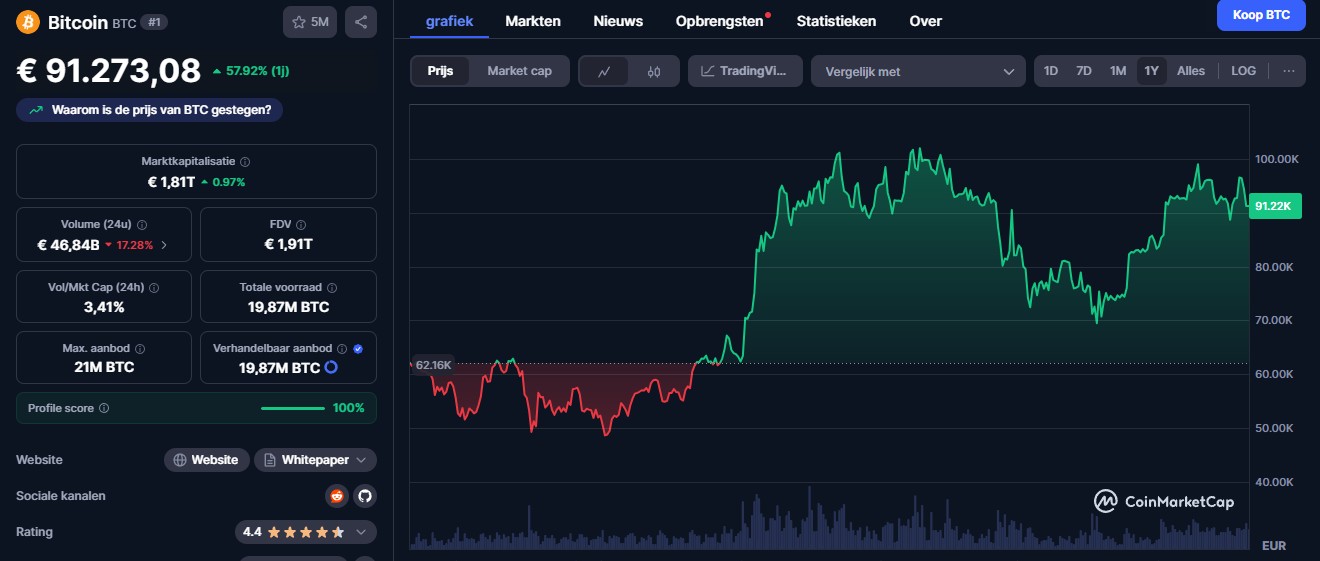Show info for Profile score
The width and height of the screenshot is (1320, 561).
pos(104,408)
